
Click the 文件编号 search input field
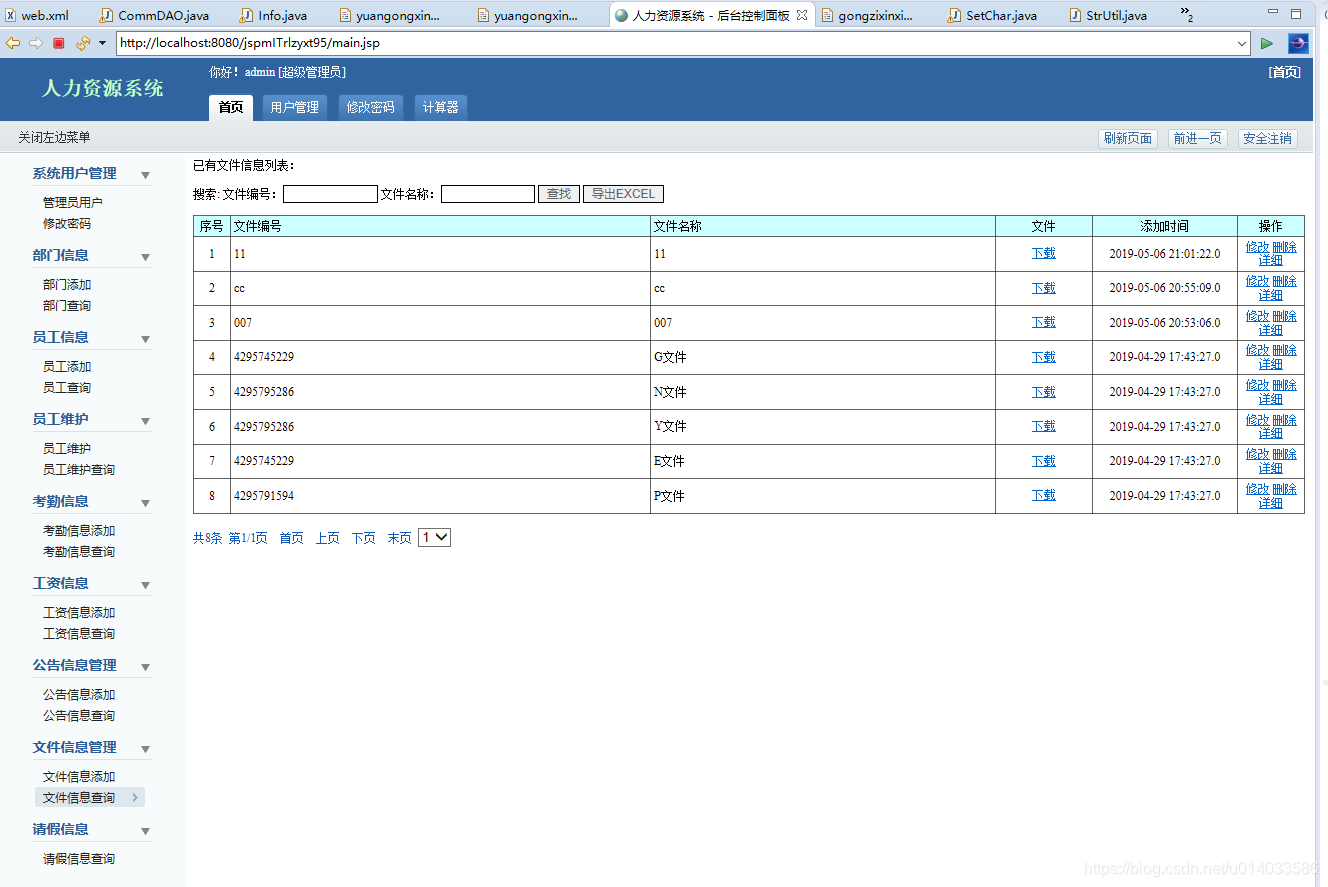coord(330,194)
